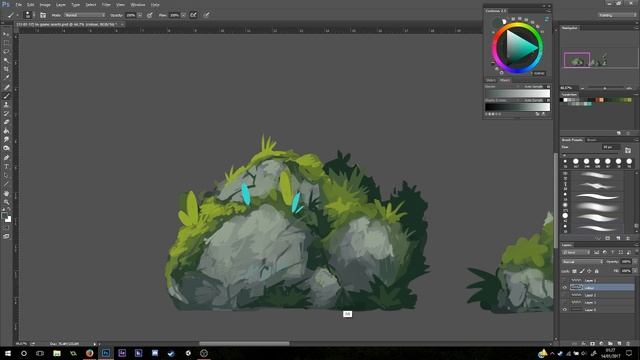
Task: Select the Eraser tool
Action: point(6,122)
